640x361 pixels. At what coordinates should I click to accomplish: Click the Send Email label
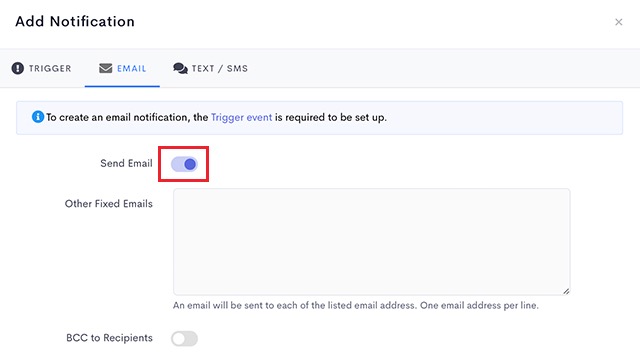coord(126,163)
